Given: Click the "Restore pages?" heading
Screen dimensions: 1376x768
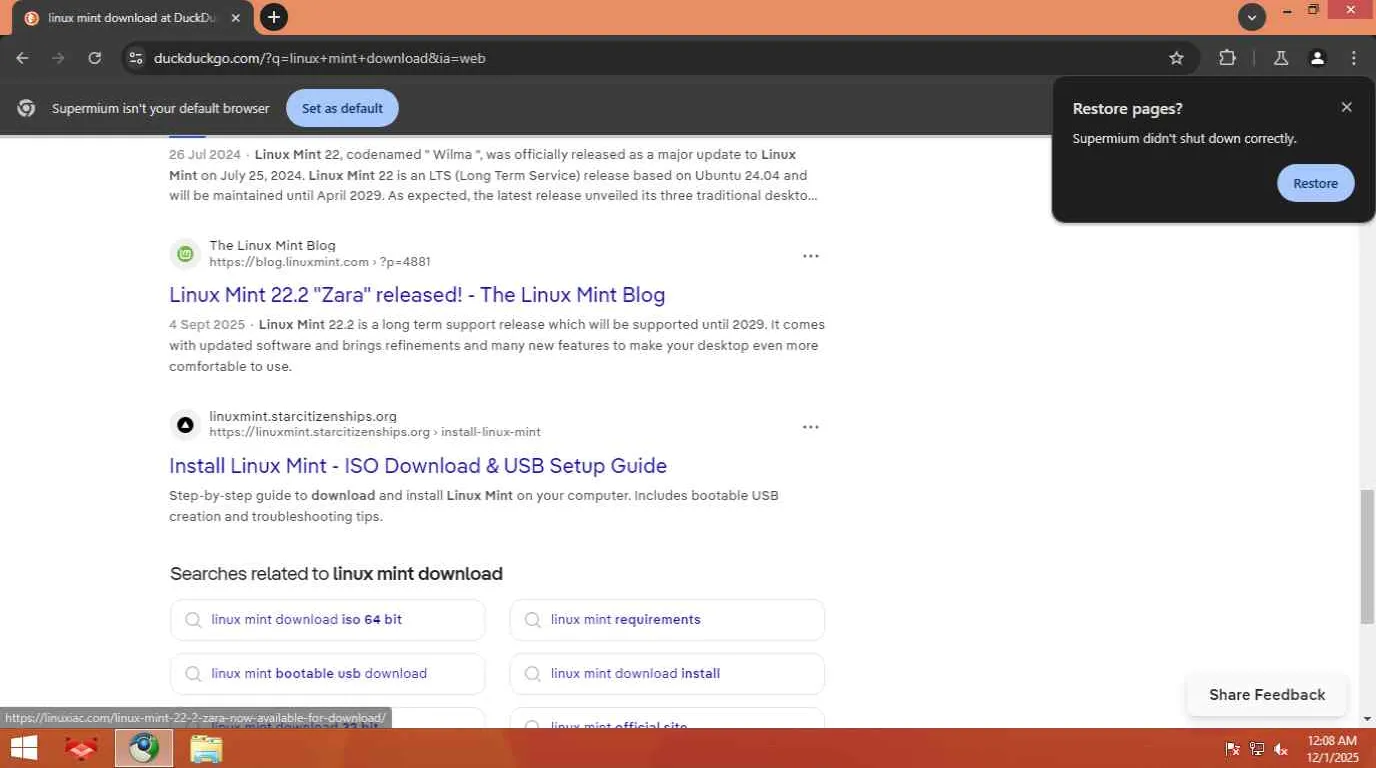Looking at the screenshot, I should pos(1127,109).
